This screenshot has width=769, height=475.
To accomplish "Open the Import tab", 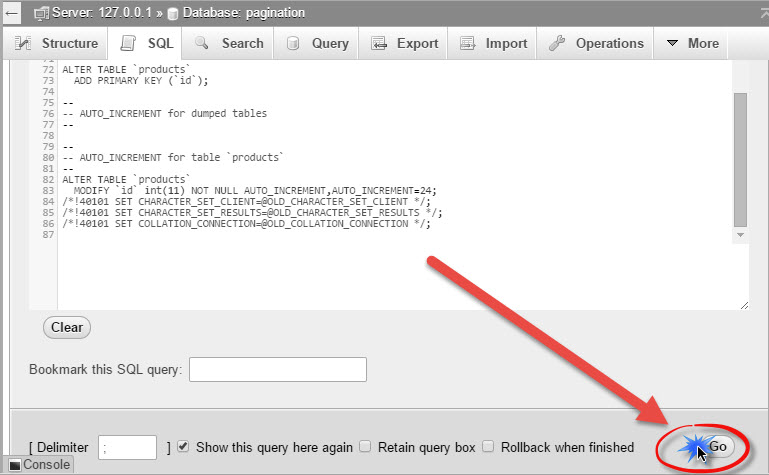I will [492, 43].
